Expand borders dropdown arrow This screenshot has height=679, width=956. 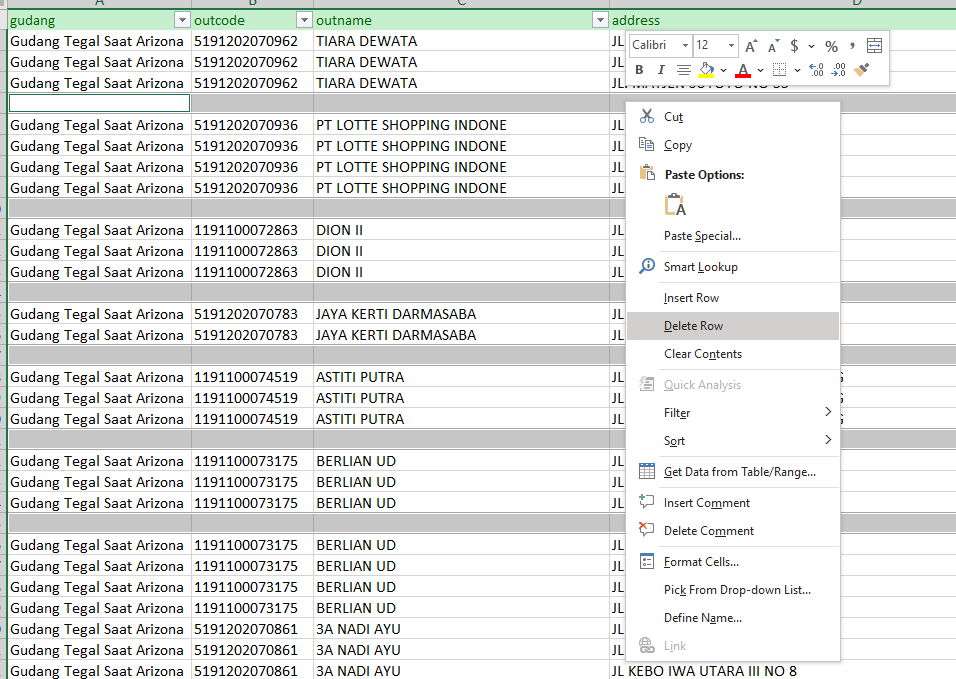(797, 71)
